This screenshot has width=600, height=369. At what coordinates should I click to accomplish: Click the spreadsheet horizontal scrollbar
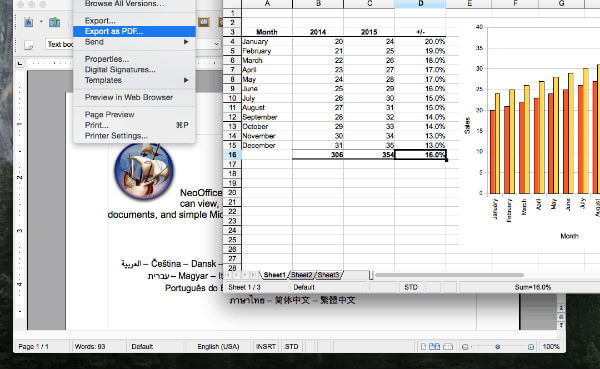click(x=449, y=275)
